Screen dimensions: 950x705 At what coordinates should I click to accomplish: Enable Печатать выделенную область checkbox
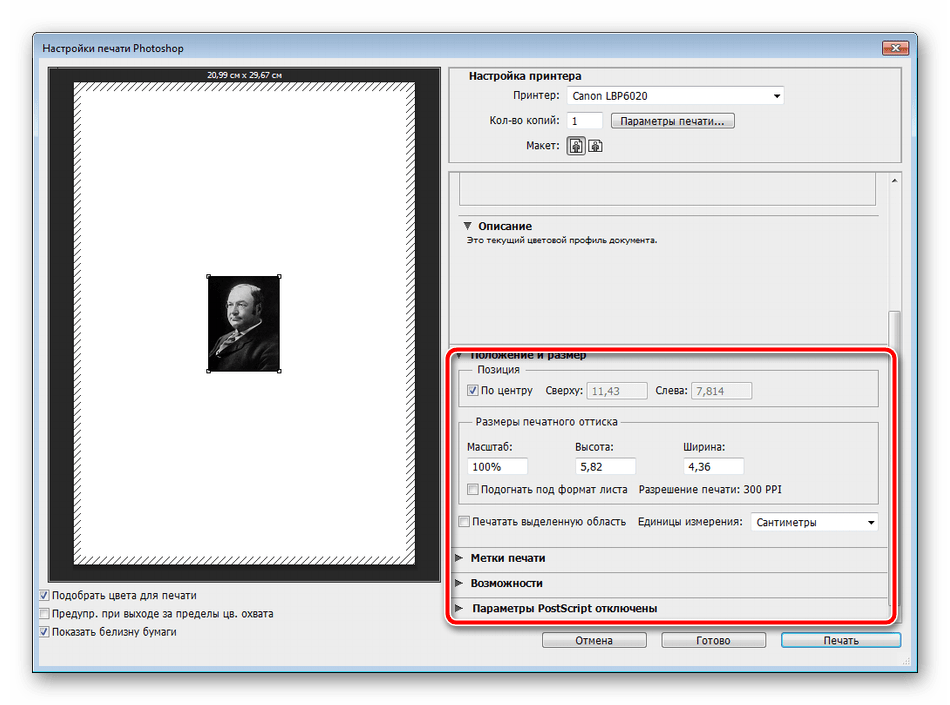464,521
